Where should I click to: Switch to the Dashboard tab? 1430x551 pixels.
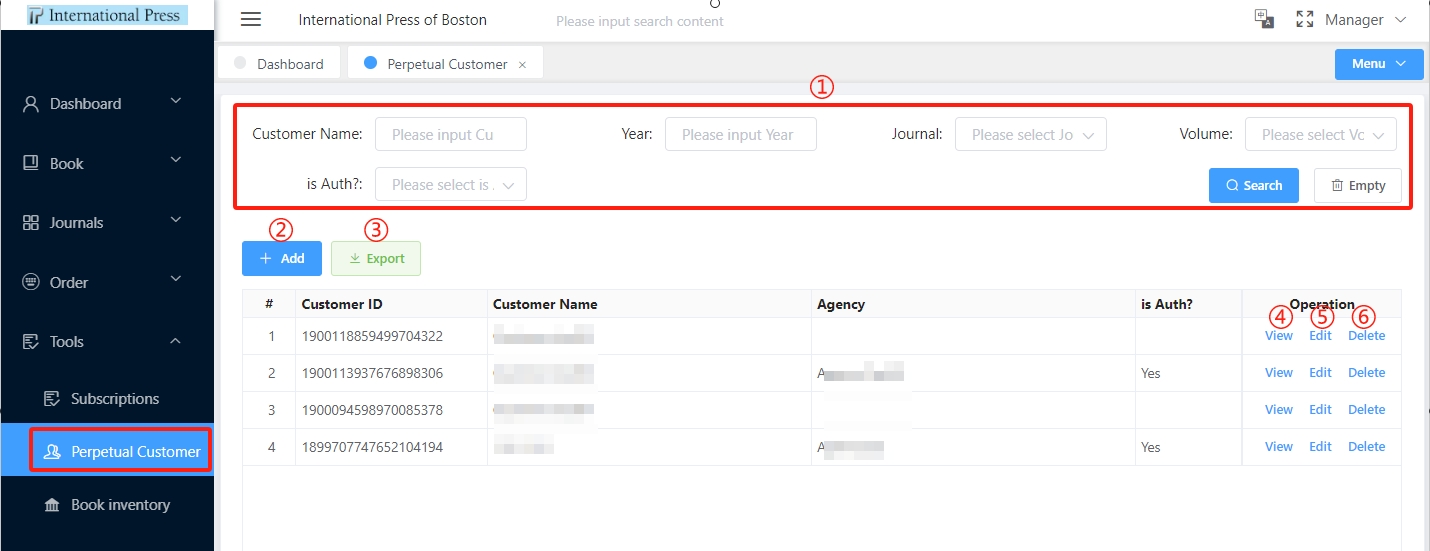[279, 64]
